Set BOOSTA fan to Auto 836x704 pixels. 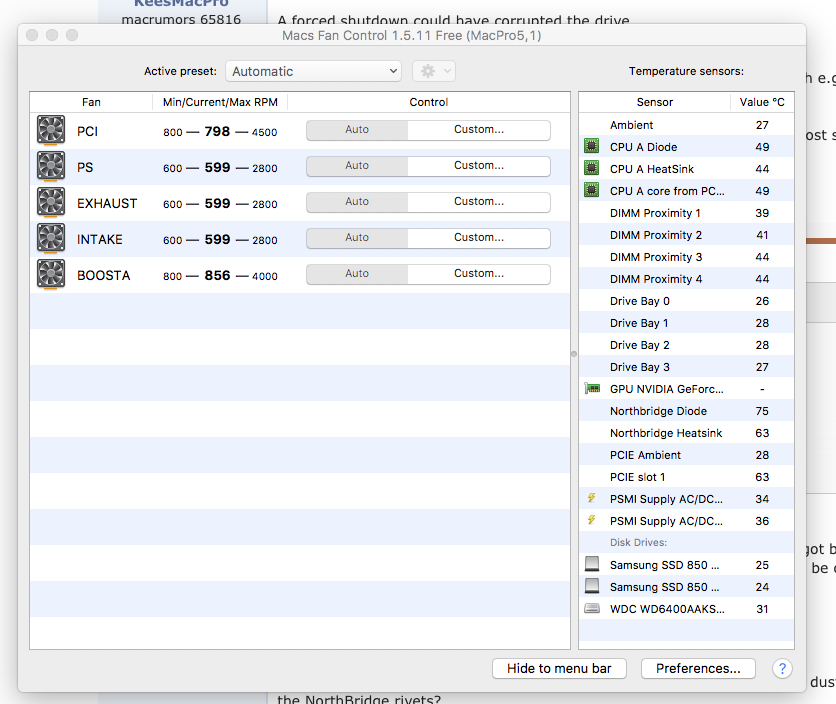(x=357, y=274)
